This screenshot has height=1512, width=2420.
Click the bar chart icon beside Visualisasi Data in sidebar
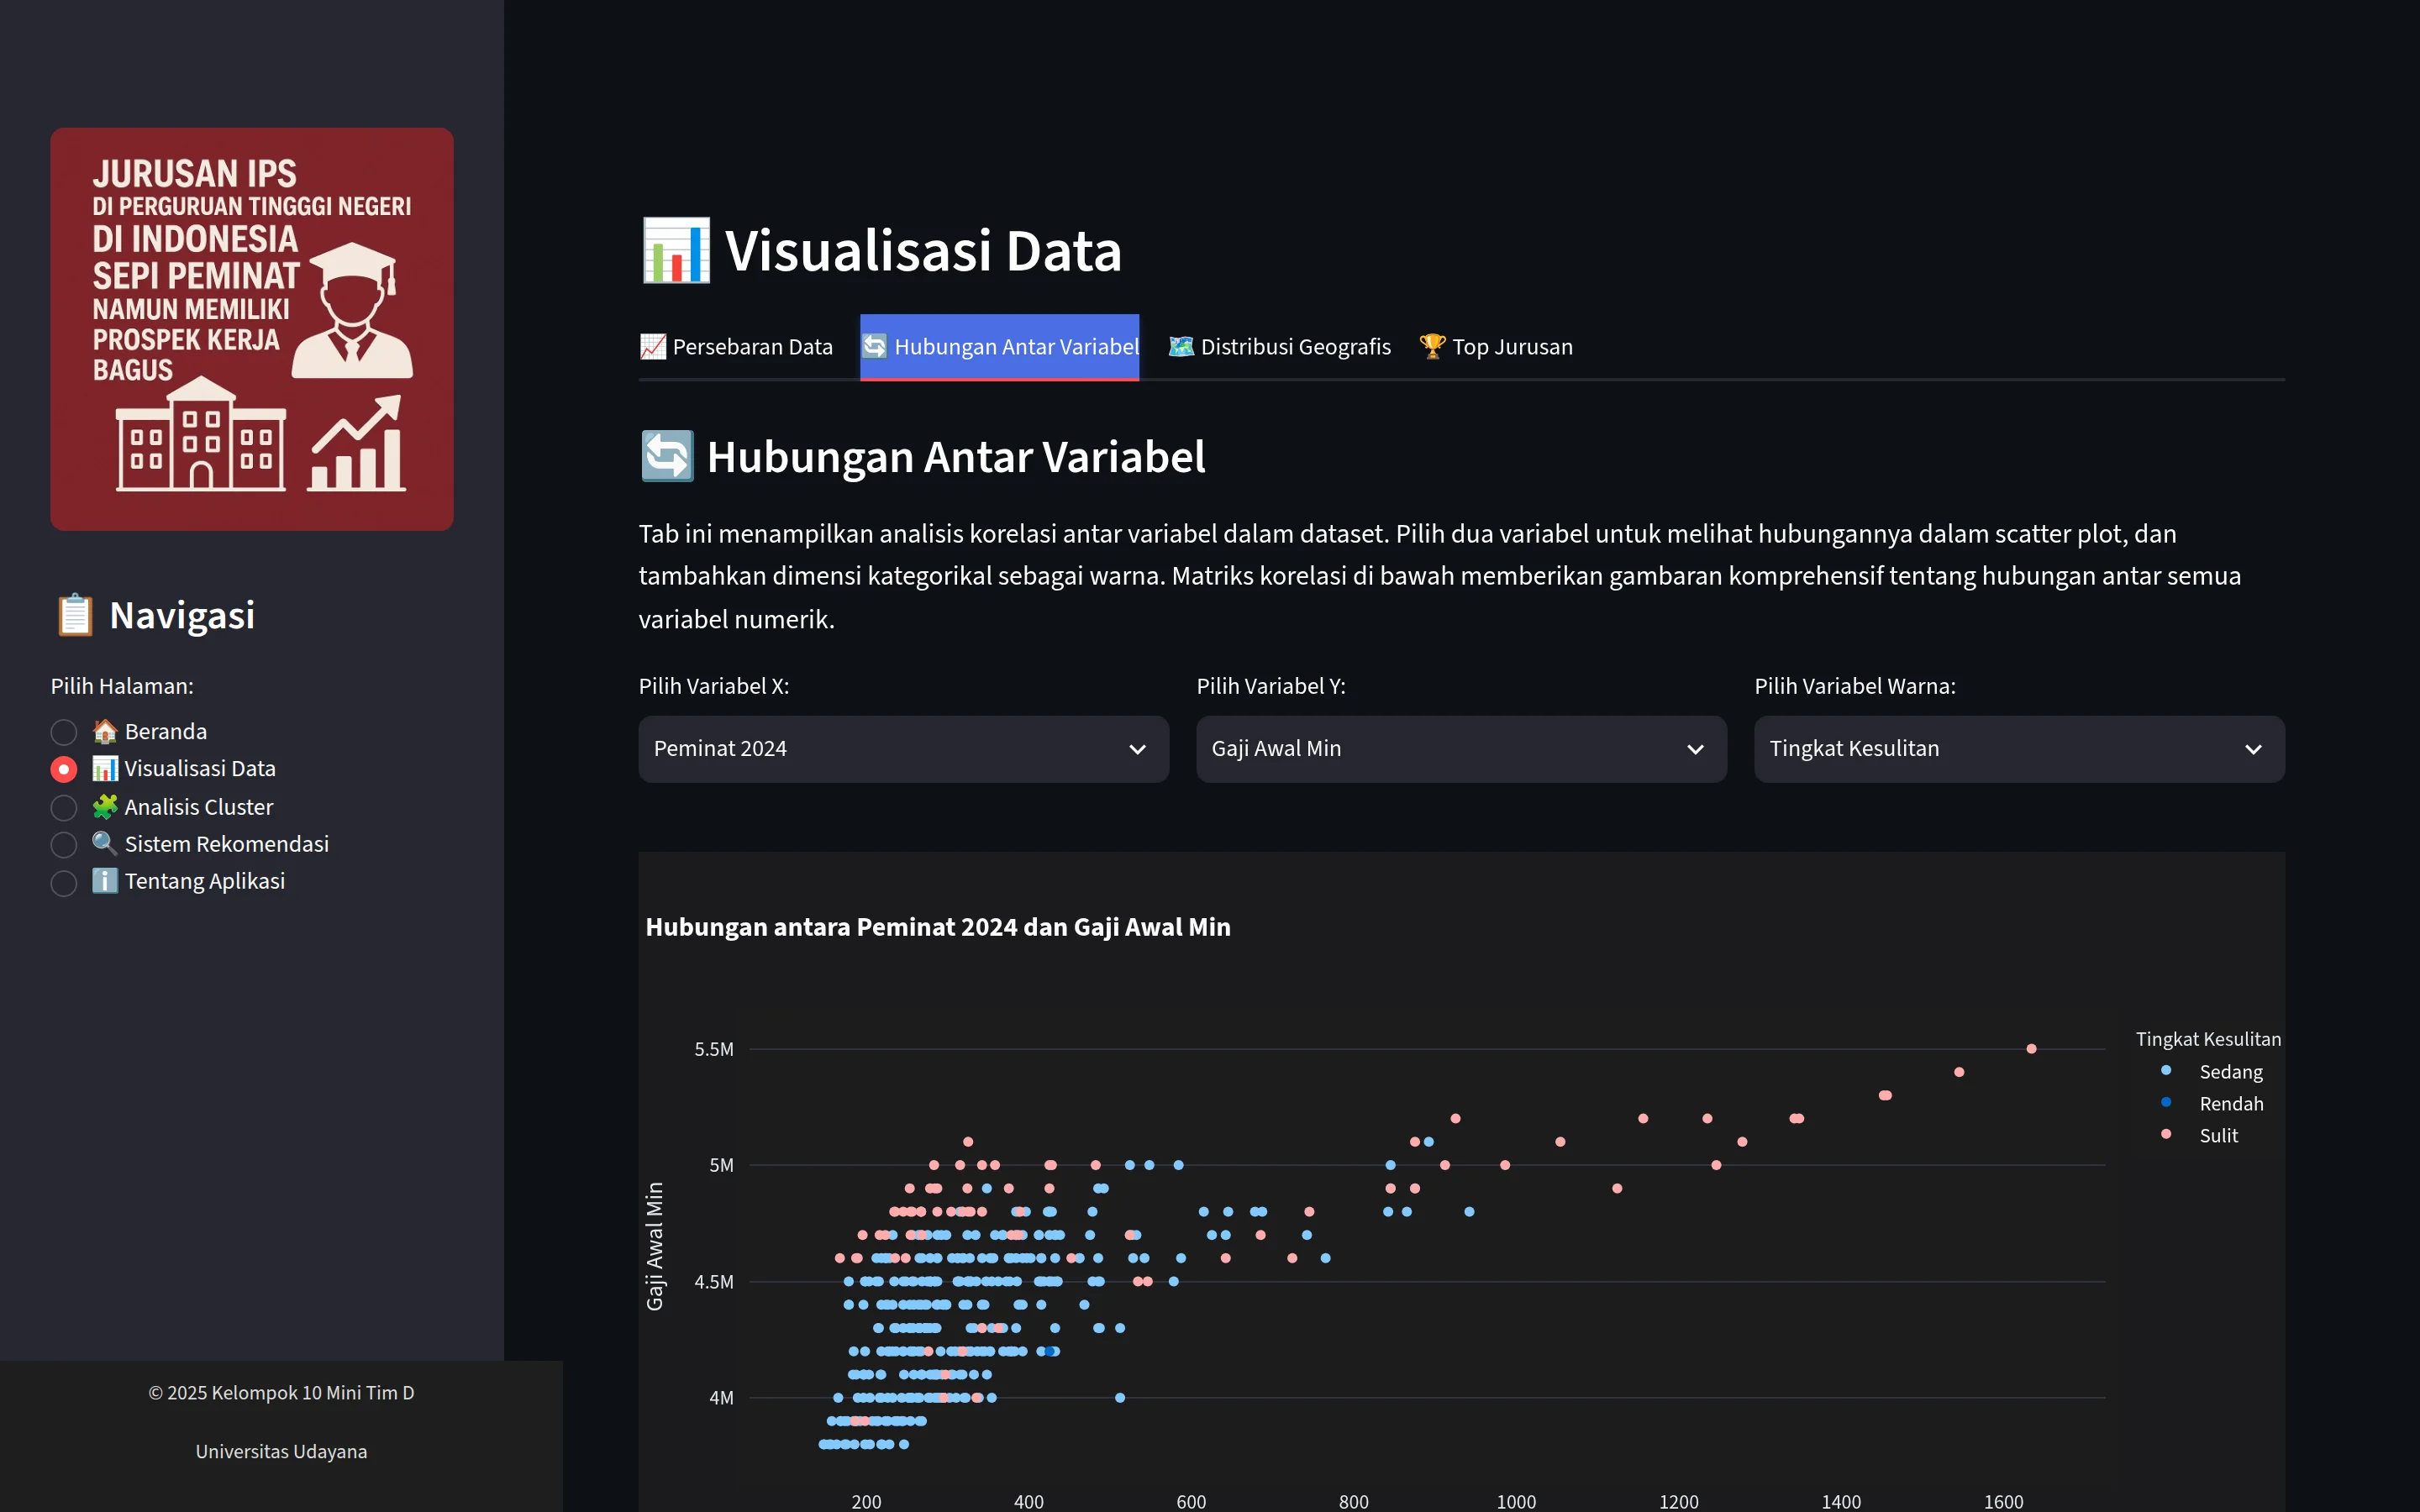tap(105, 768)
